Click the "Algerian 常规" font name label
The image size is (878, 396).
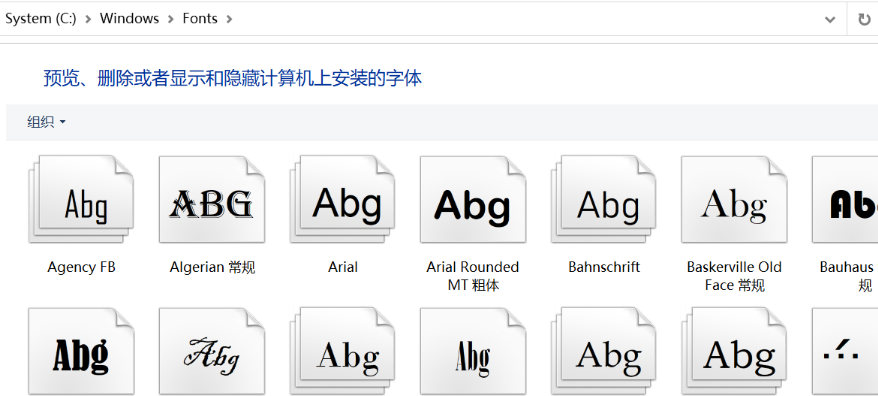[x=212, y=267]
